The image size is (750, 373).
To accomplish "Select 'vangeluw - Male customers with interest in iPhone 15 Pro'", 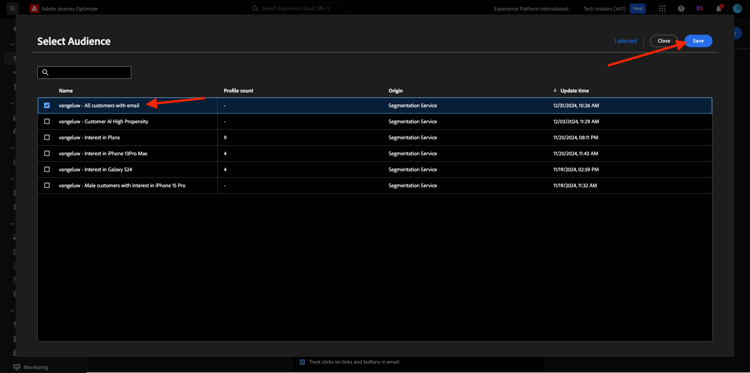I will click(x=122, y=185).
